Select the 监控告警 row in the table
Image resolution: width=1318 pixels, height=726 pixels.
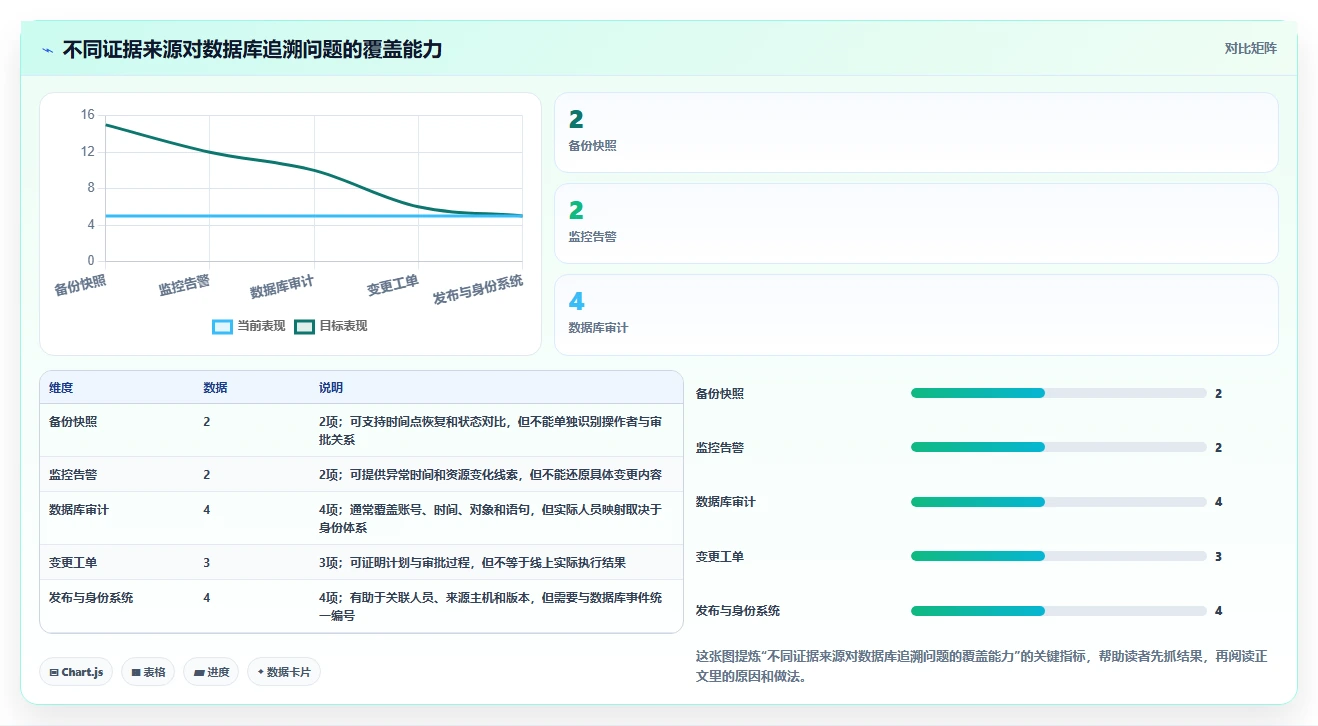361,475
